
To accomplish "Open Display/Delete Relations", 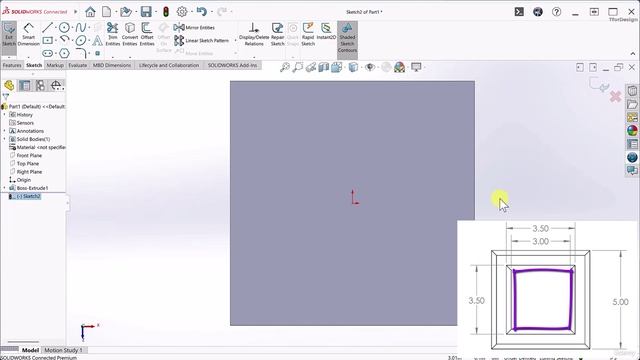I will point(254,35).
